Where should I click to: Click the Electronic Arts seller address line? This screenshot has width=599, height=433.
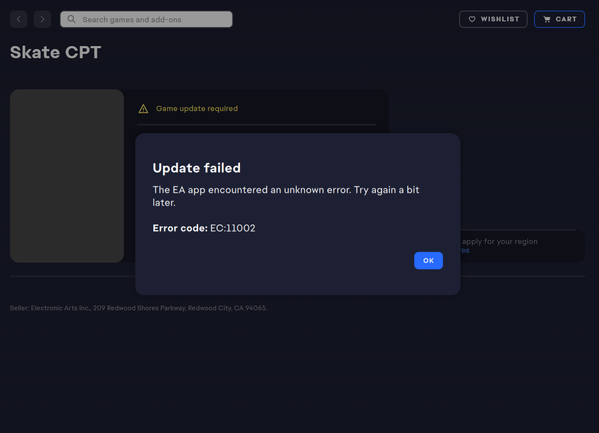[138, 308]
